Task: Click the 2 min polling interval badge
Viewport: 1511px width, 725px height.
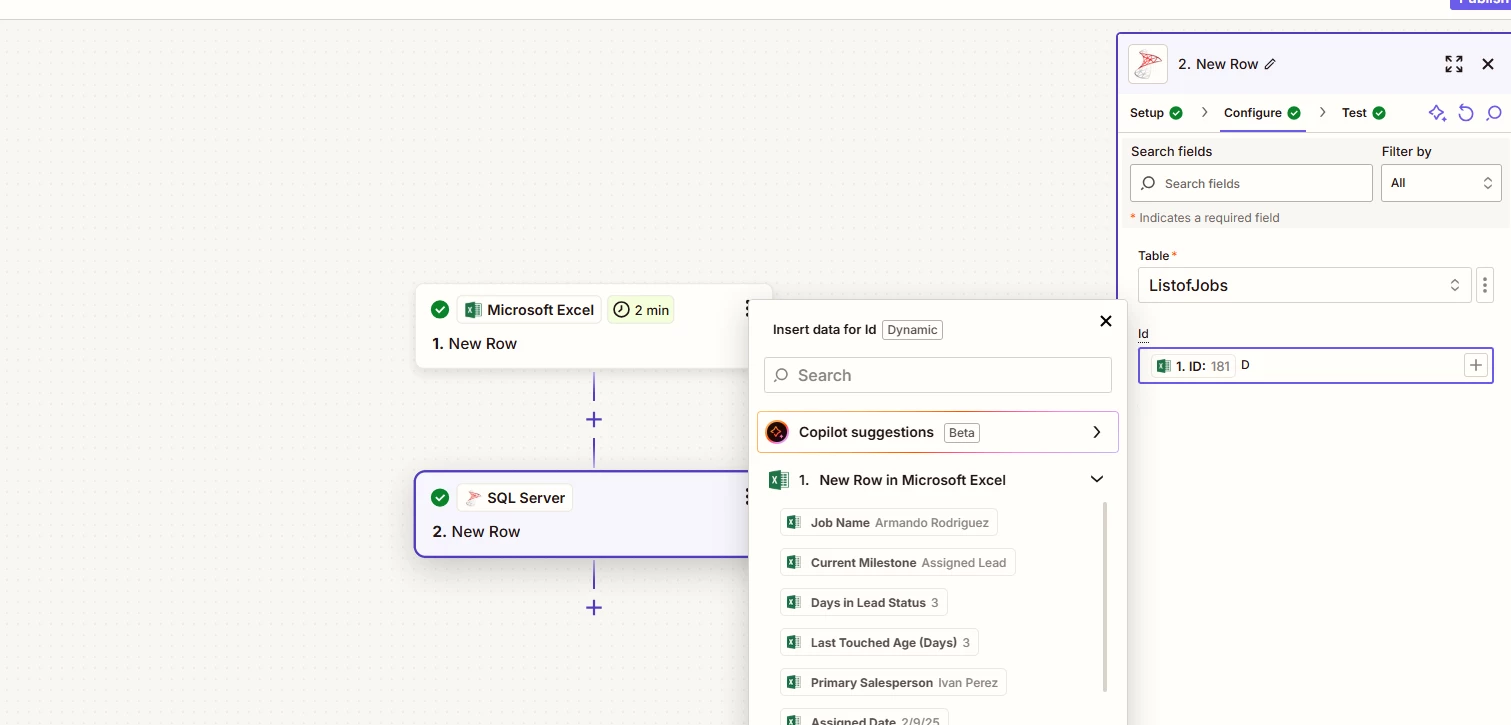Action: [x=641, y=310]
